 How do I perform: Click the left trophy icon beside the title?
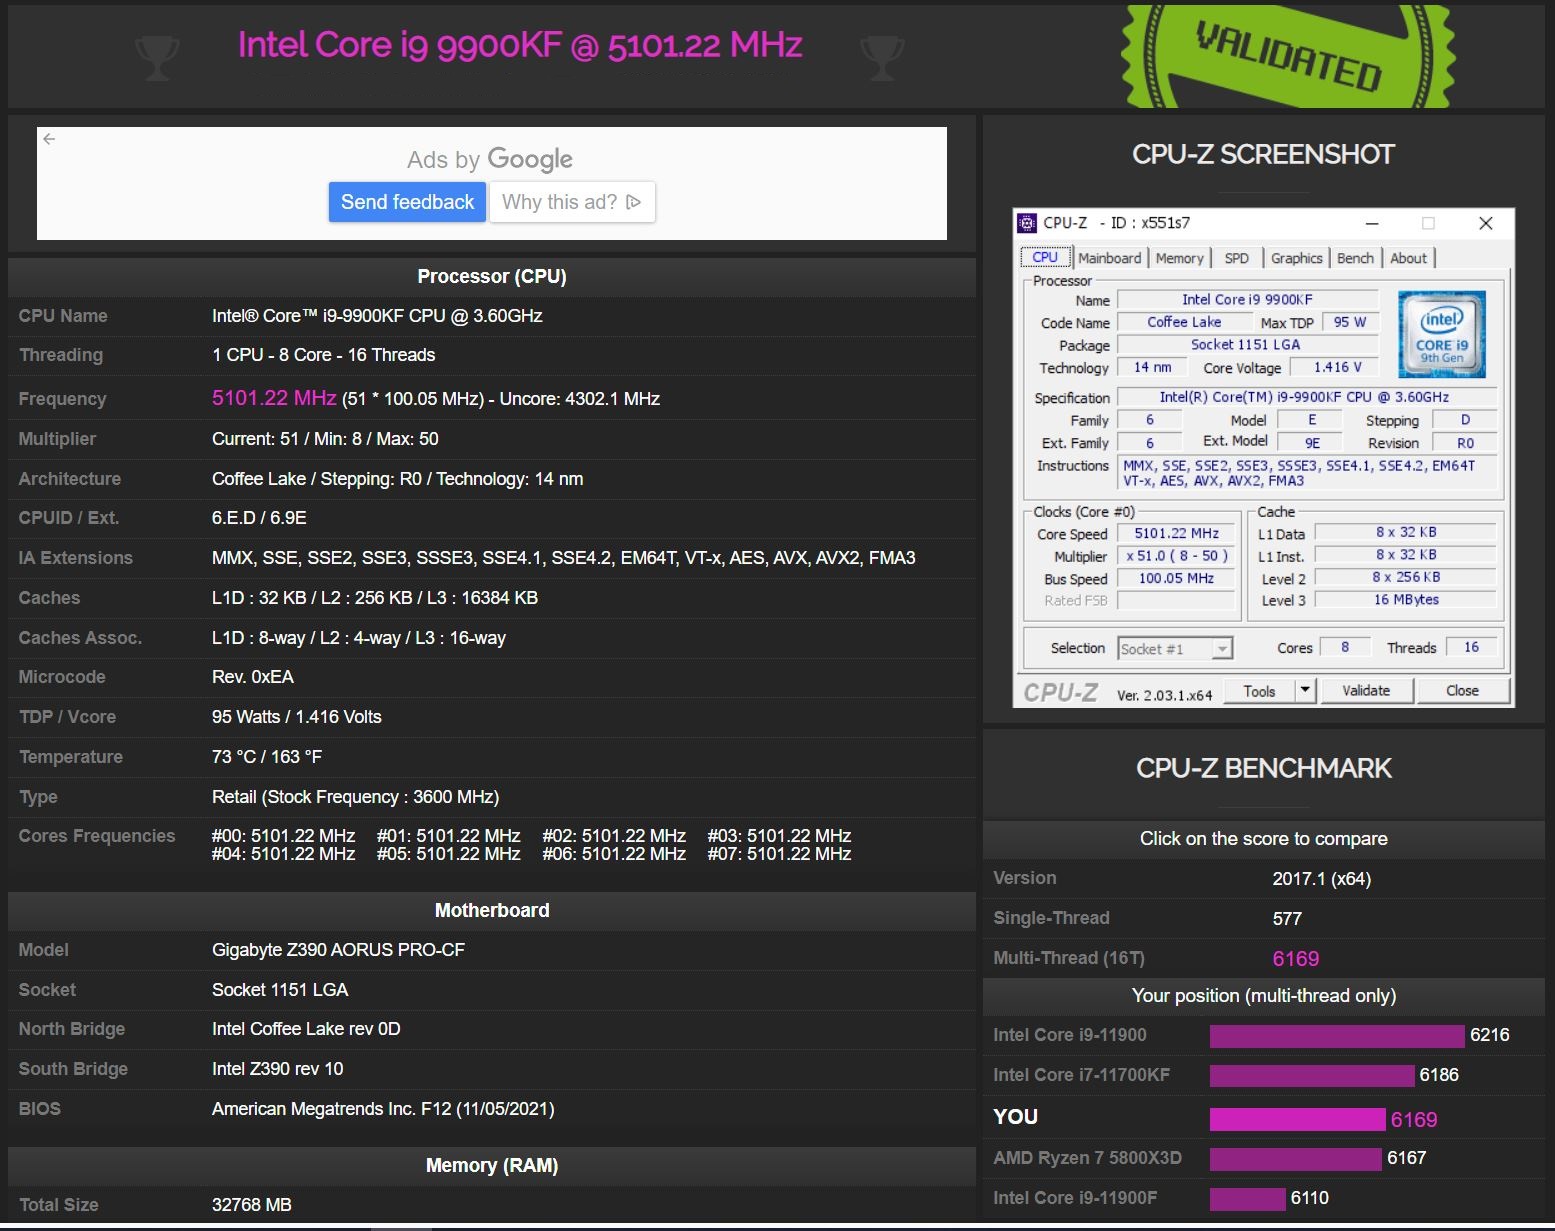(x=157, y=57)
